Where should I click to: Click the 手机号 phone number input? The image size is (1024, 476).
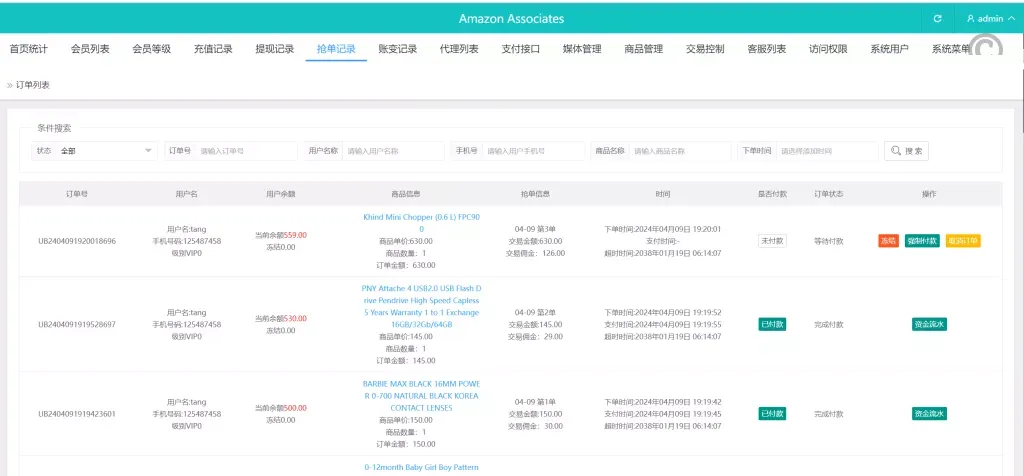pyautogui.click(x=533, y=151)
